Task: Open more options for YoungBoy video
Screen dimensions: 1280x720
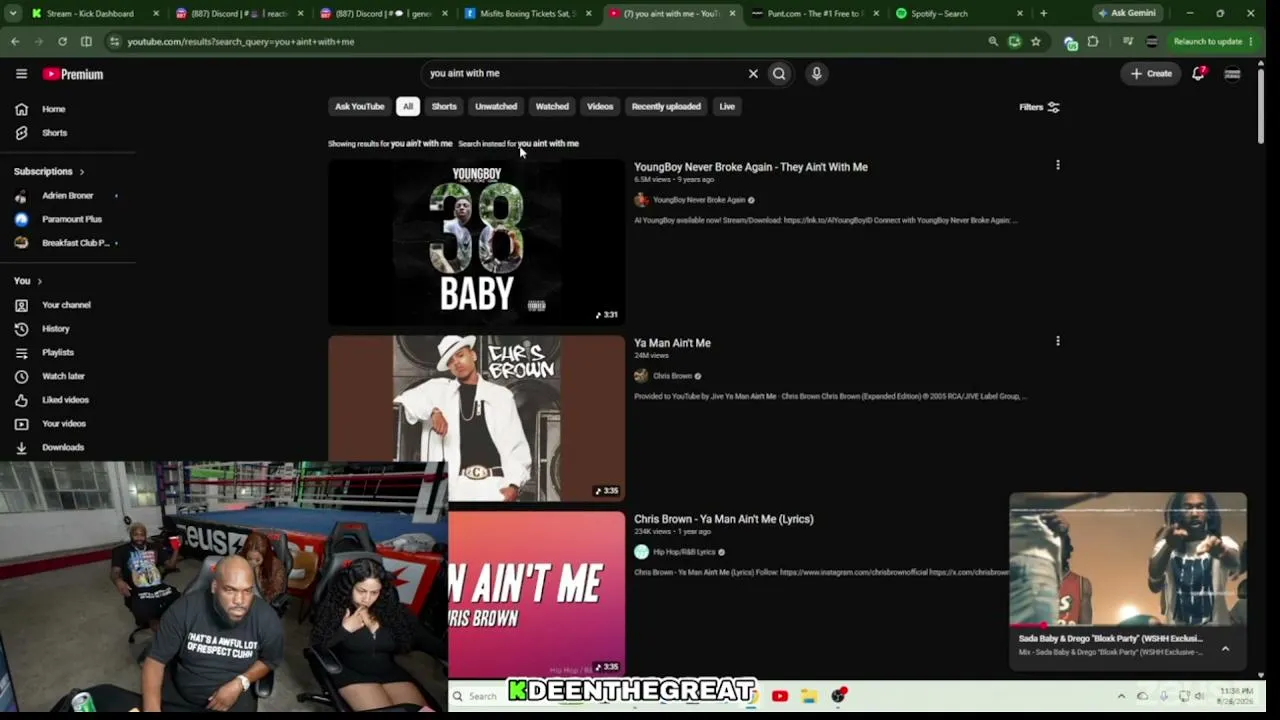Action: (x=1057, y=165)
